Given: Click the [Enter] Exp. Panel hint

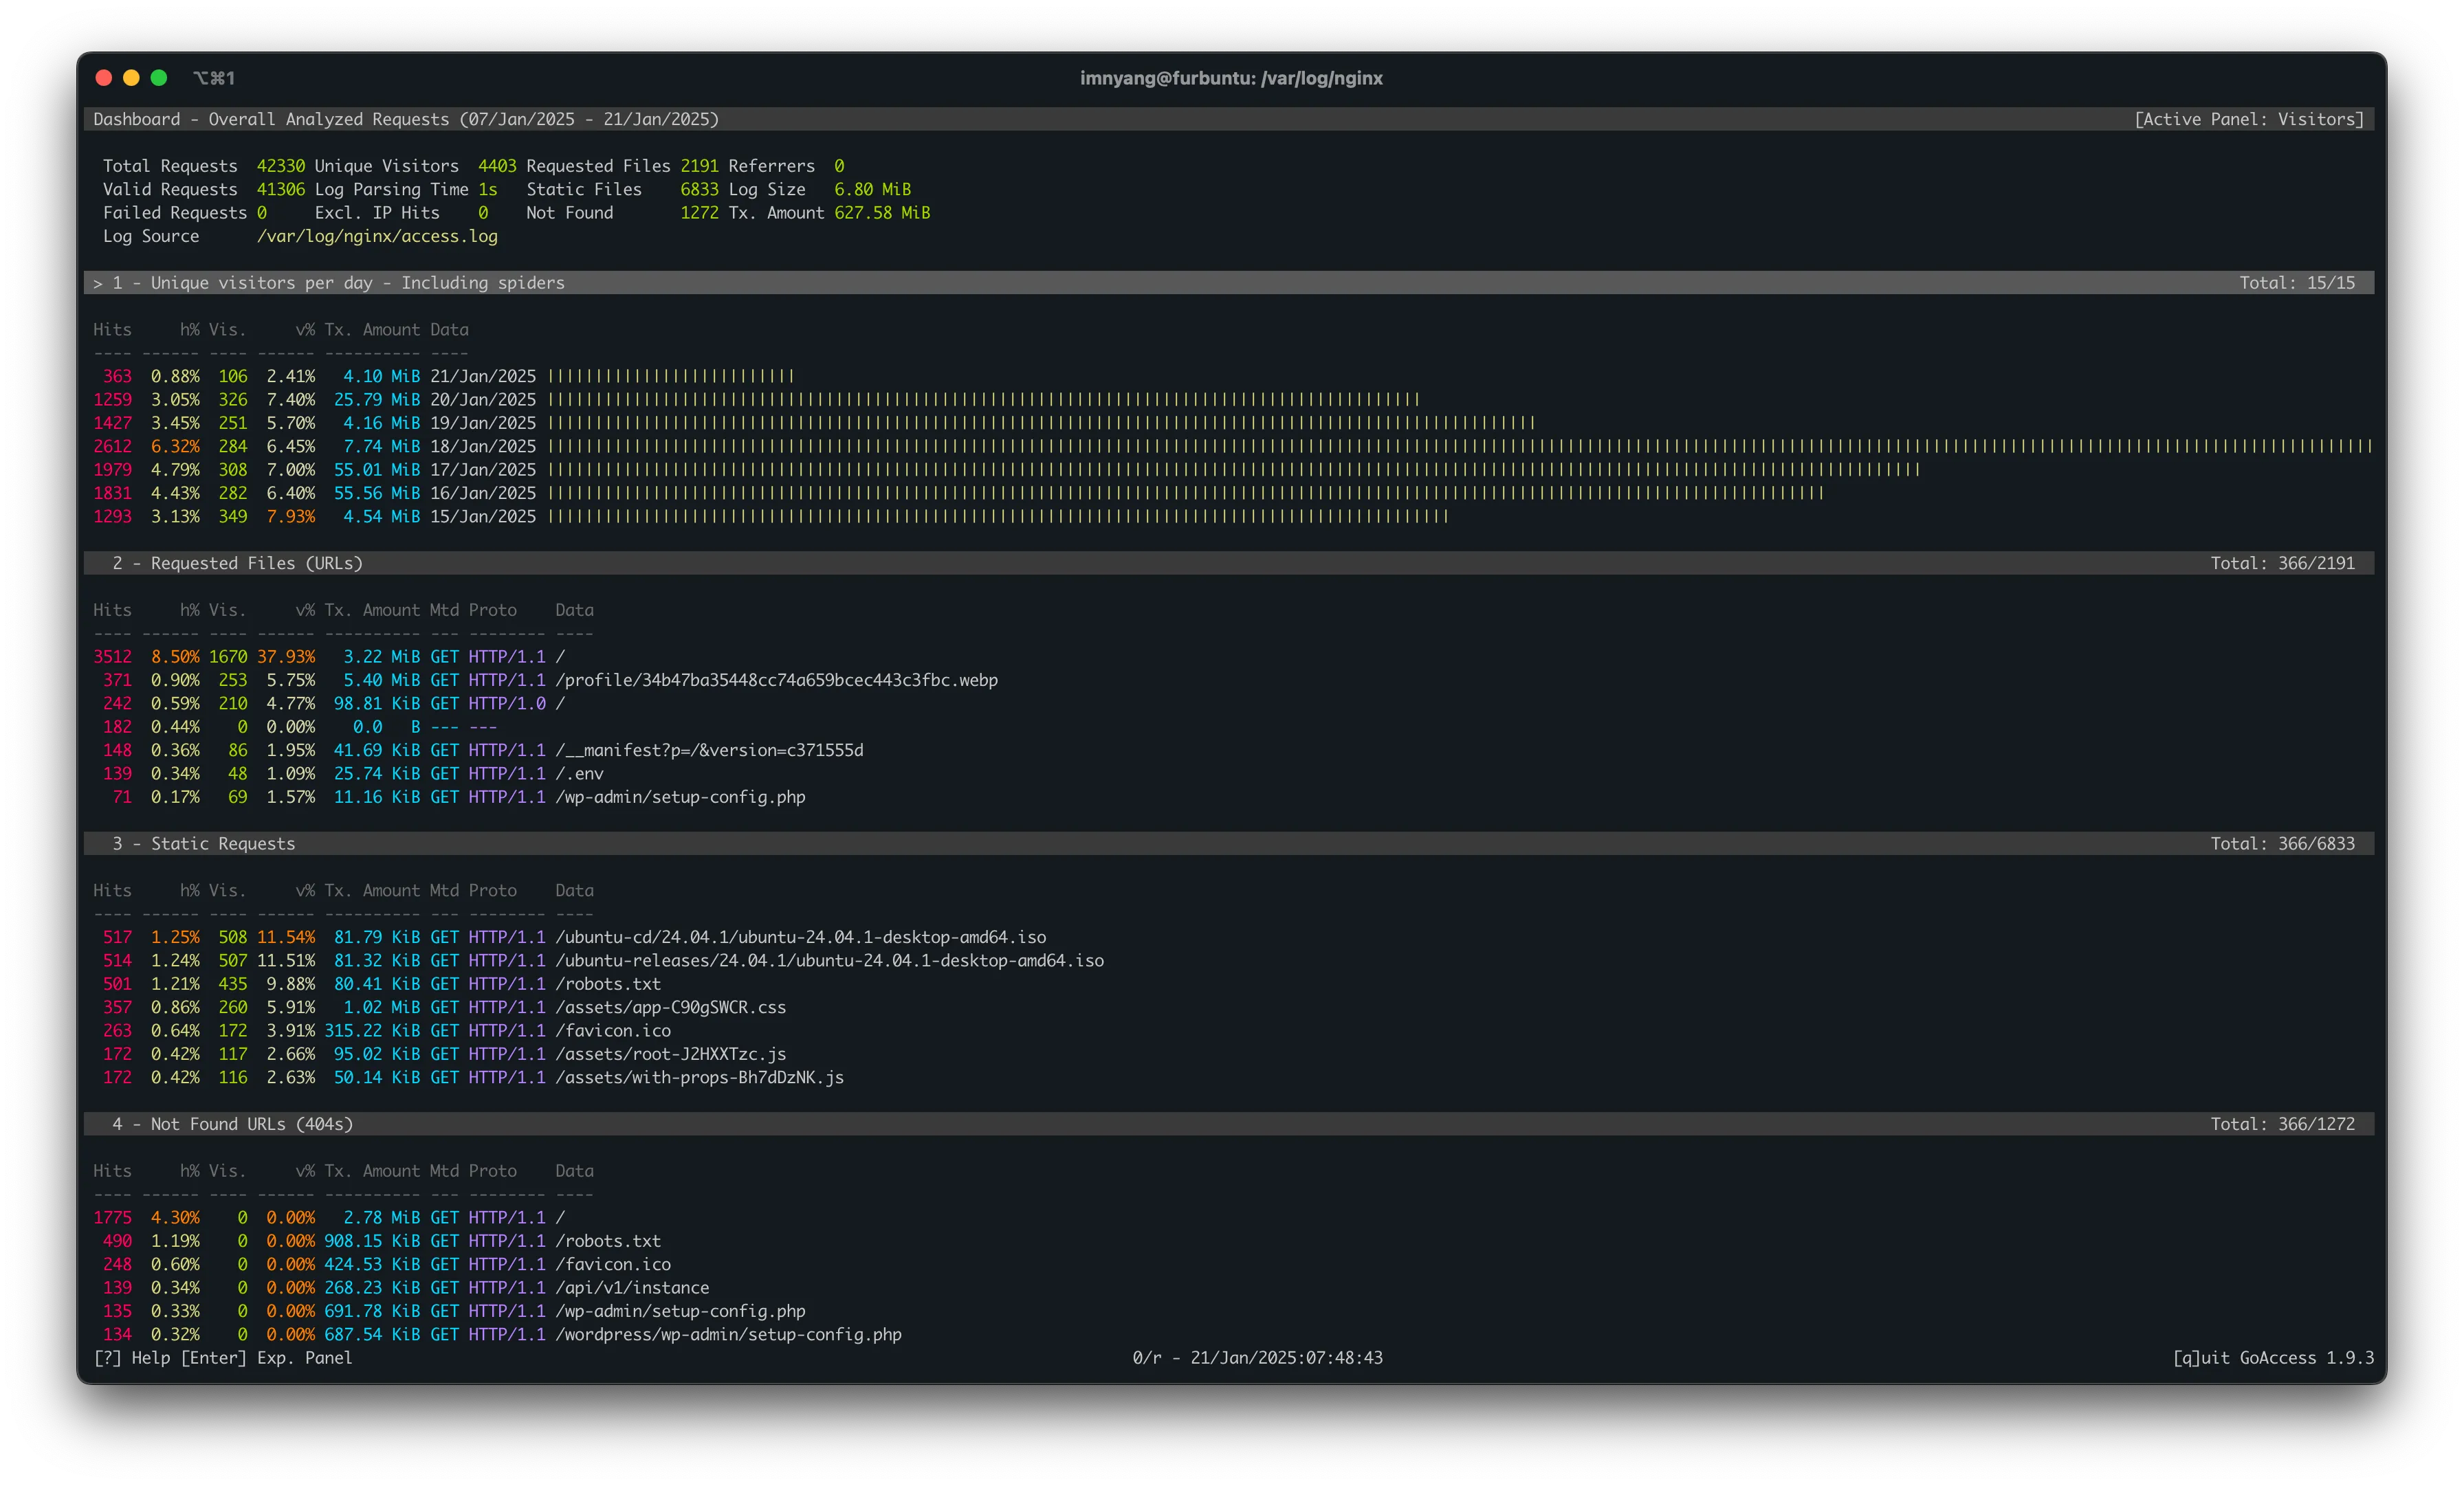Looking at the screenshot, I should pyautogui.click(x=266, y=1358).
